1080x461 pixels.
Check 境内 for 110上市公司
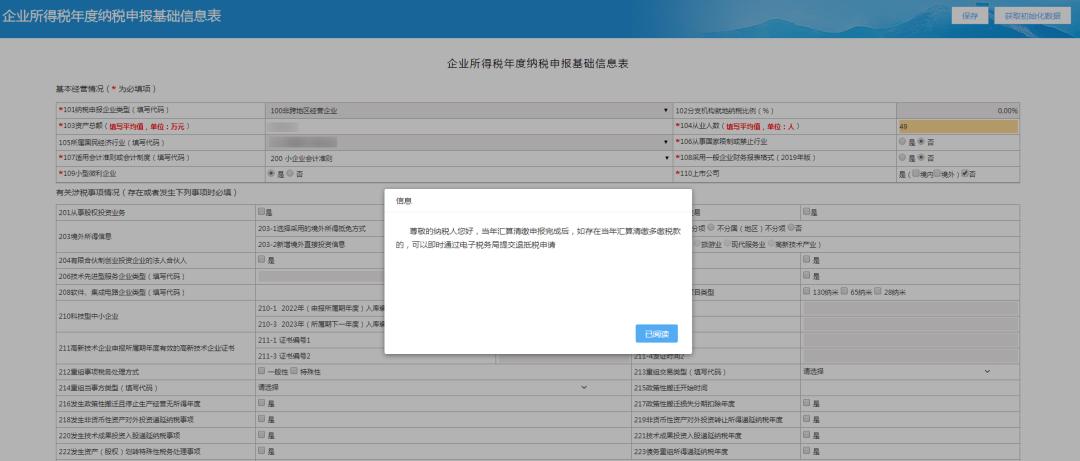tap(916, 174)
